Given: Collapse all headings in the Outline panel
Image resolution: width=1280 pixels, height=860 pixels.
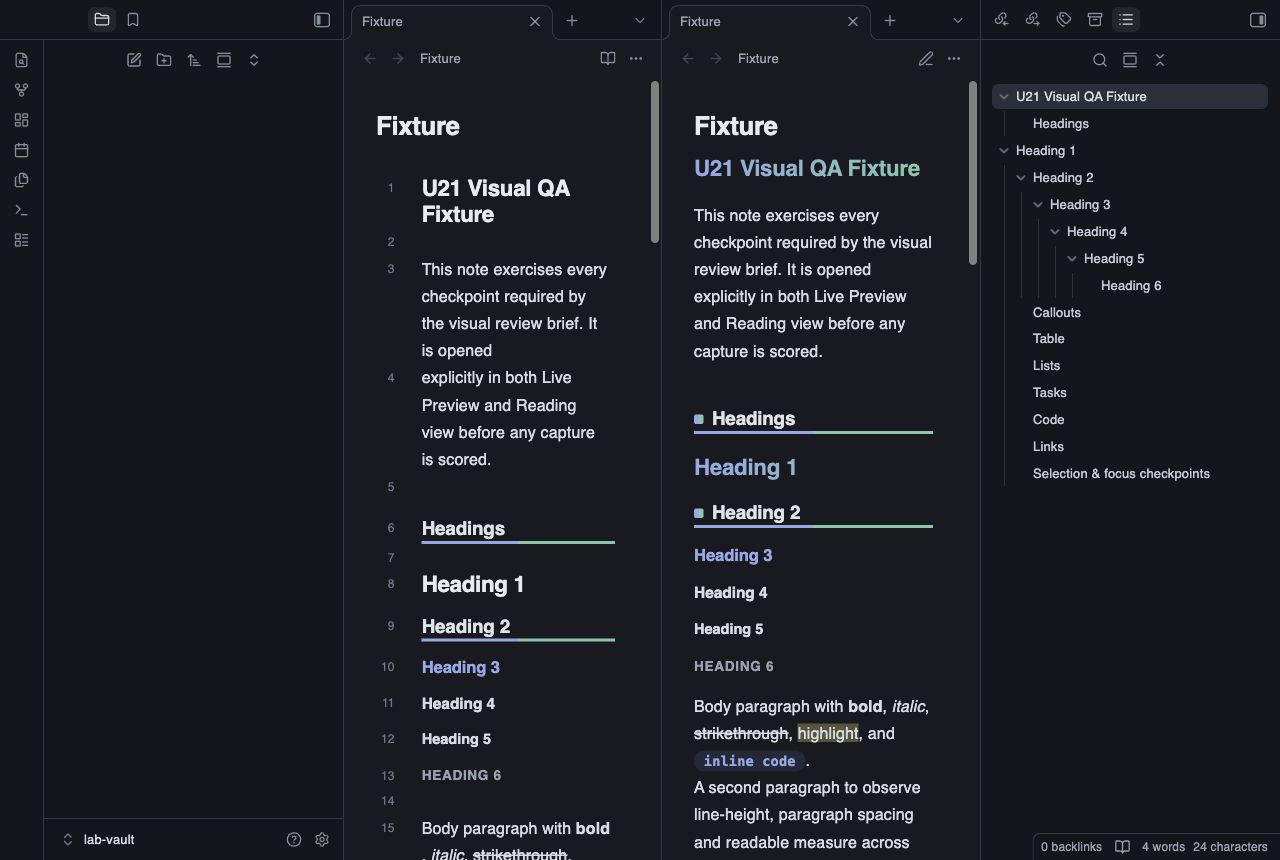Looking at the screenshot, I should pos(1160,60).
